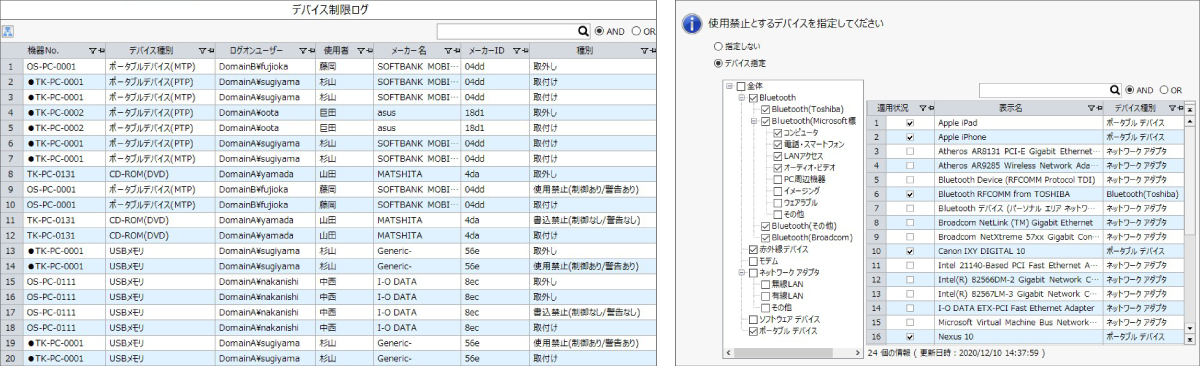The width and height of the screenshot is (1200, 366).
Task: Check the モデム tree checkbox
Action: point(753,261)
